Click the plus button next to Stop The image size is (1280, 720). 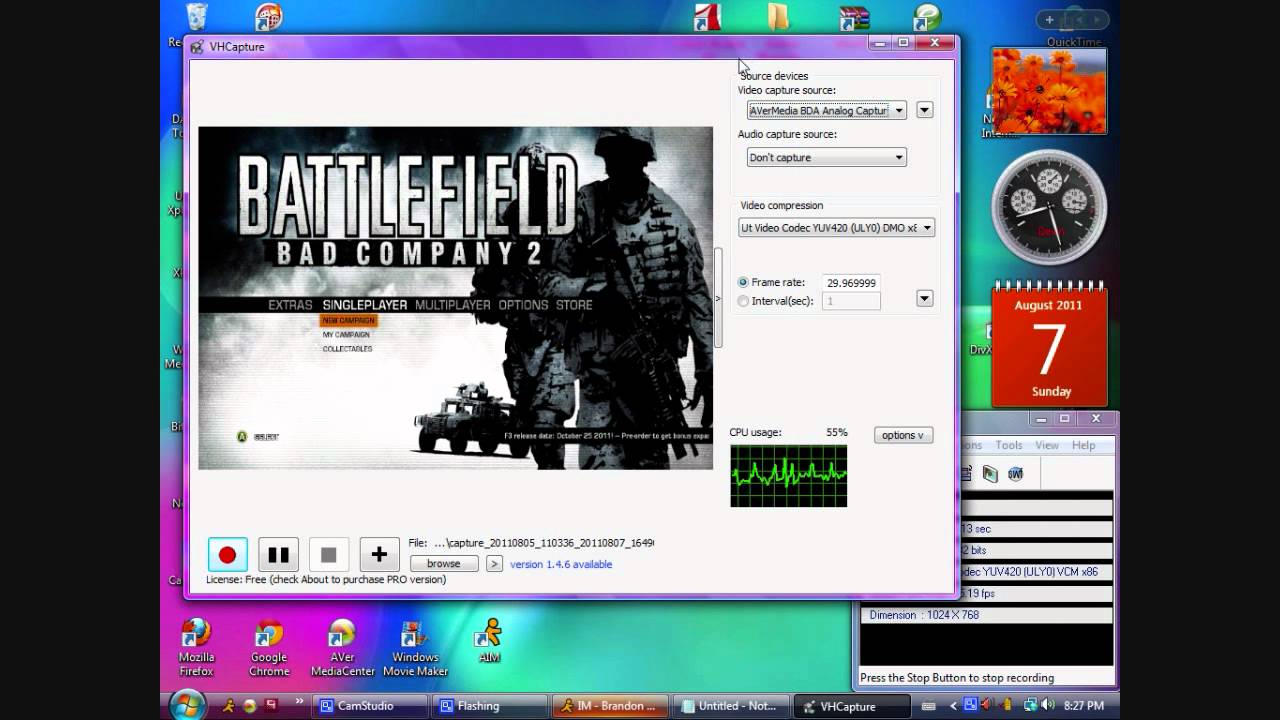click(379, 554)
